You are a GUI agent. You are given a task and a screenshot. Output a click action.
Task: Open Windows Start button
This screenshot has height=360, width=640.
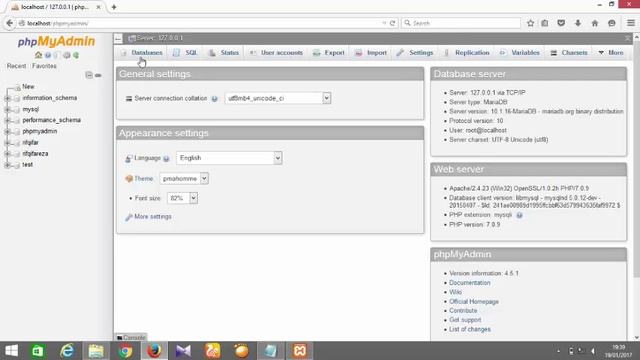pos(11,351)
